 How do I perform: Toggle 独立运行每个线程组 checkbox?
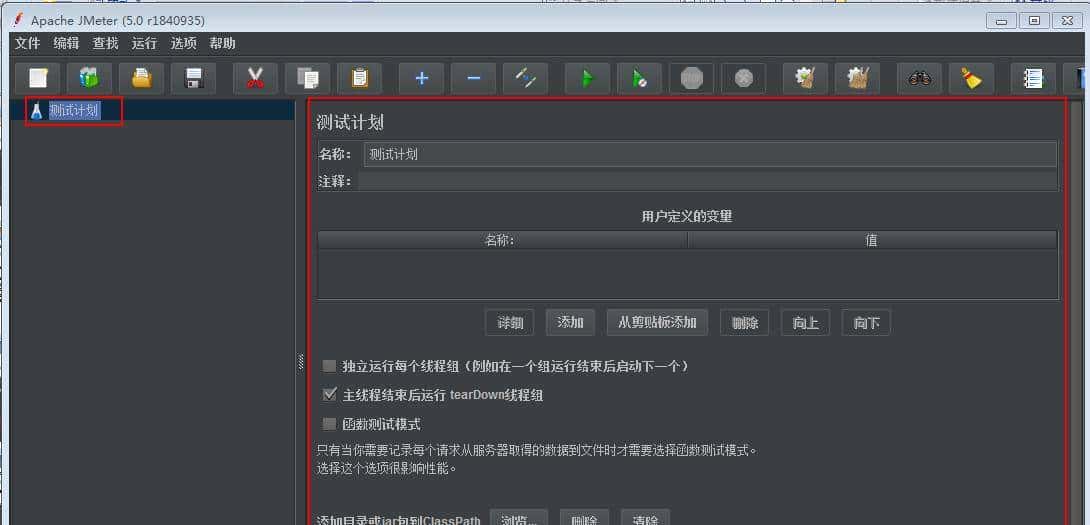coord(330,366)
